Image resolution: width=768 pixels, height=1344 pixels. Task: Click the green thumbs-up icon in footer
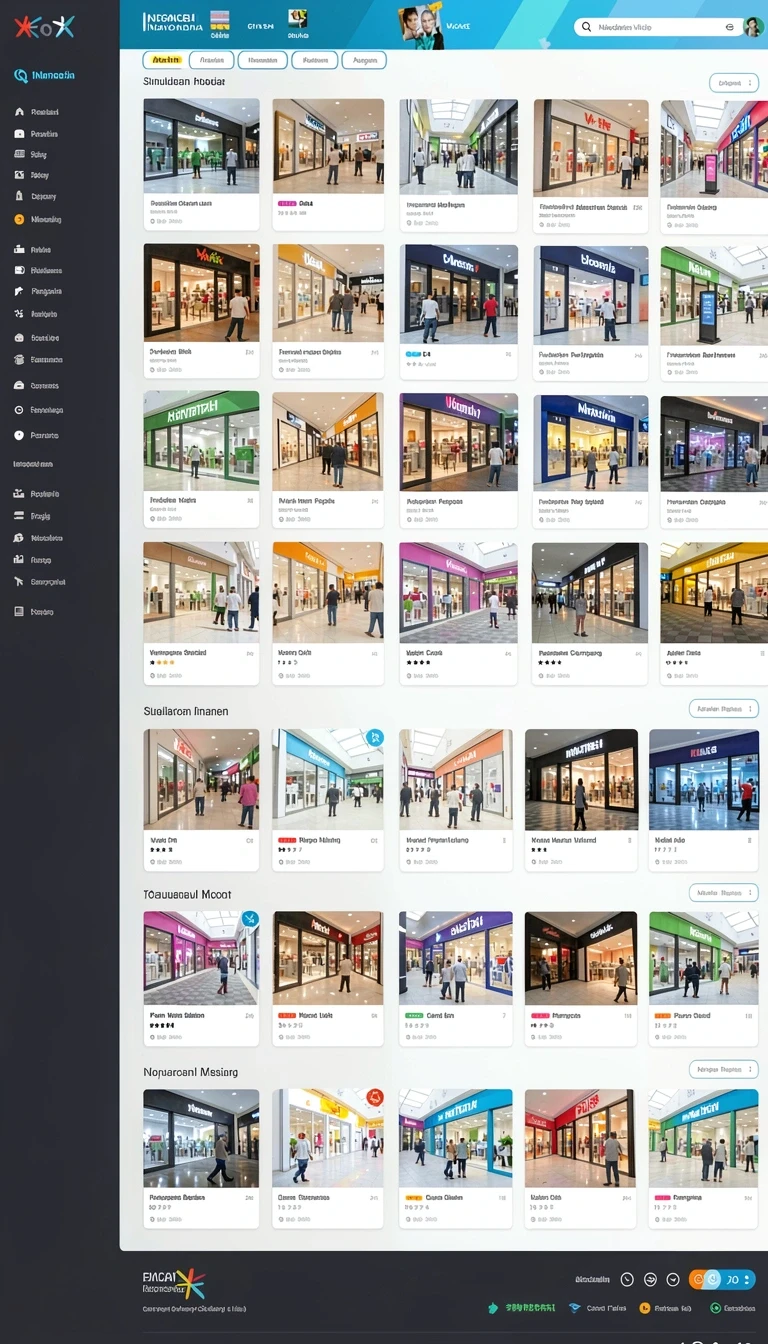tap(493, 1308)
